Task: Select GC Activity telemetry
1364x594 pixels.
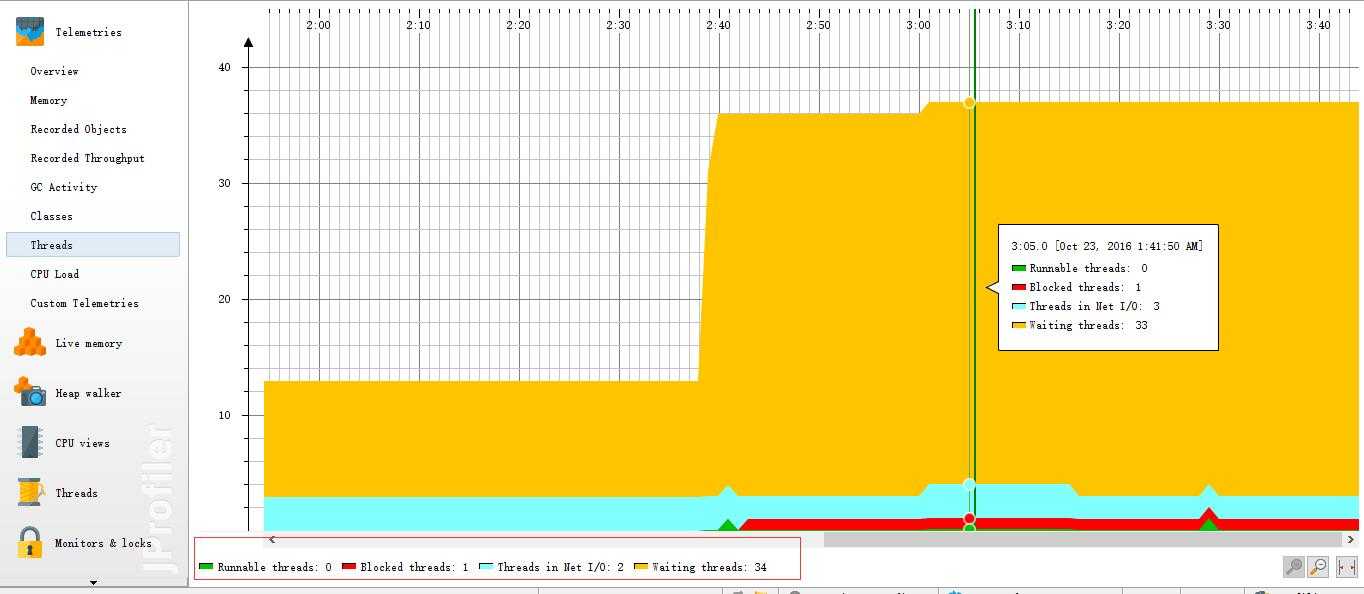Action: [x=92, y=187]
